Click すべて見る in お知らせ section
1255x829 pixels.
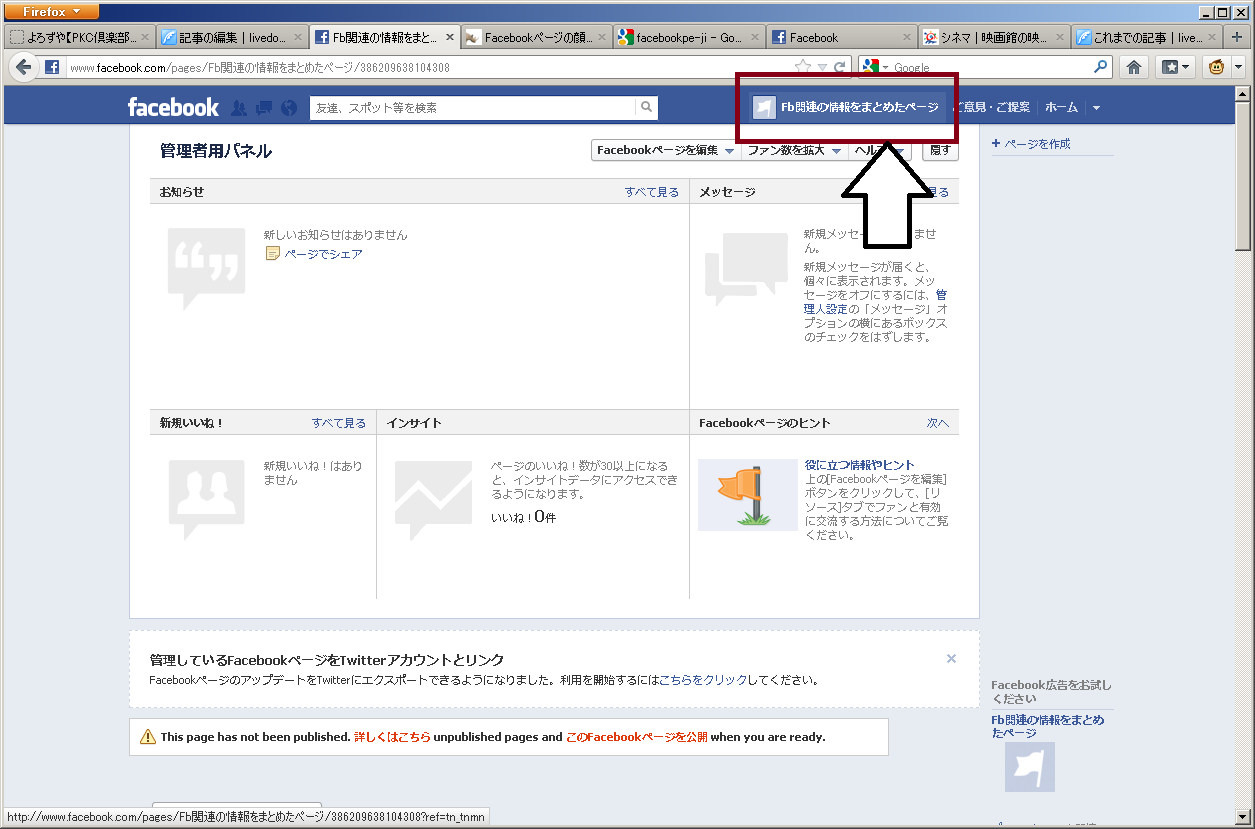[x=651, y=192]
